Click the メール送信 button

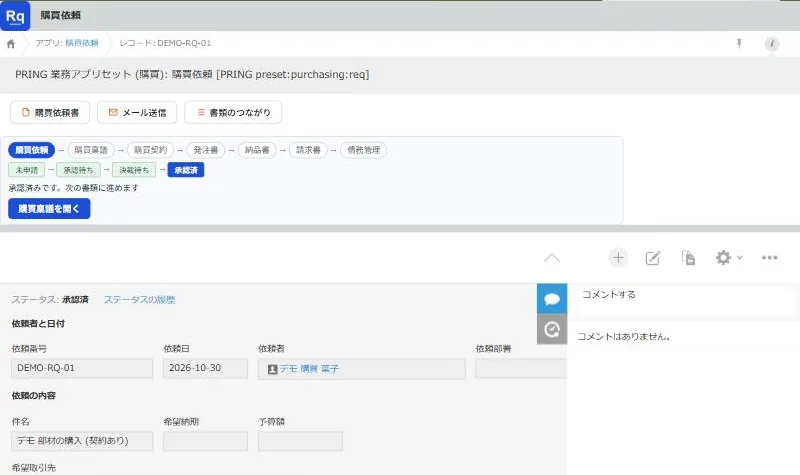pyautogui.click(x=137, y=112)
